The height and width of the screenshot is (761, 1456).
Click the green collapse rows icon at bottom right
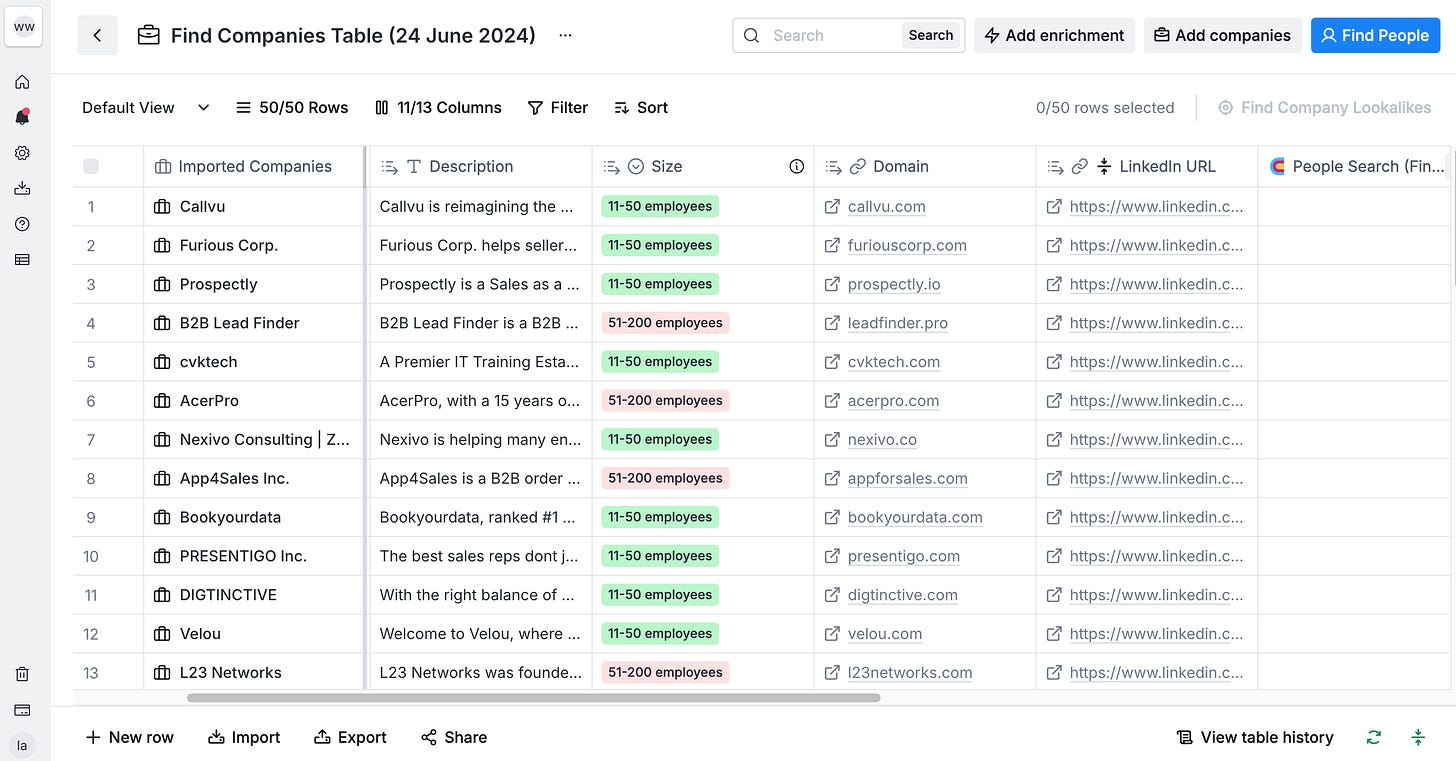(x=1418, y=737)
